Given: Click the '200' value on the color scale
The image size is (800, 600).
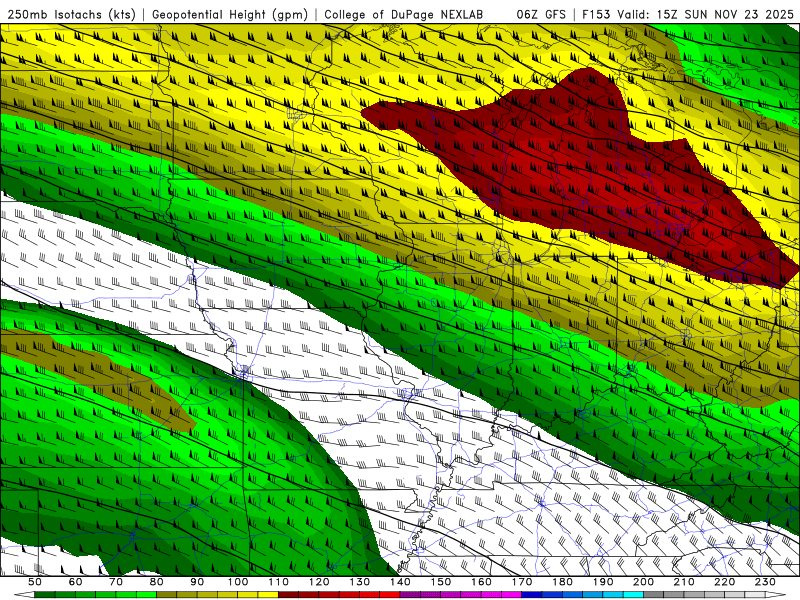Looking at the screenshot, I should tap(643, 582).
